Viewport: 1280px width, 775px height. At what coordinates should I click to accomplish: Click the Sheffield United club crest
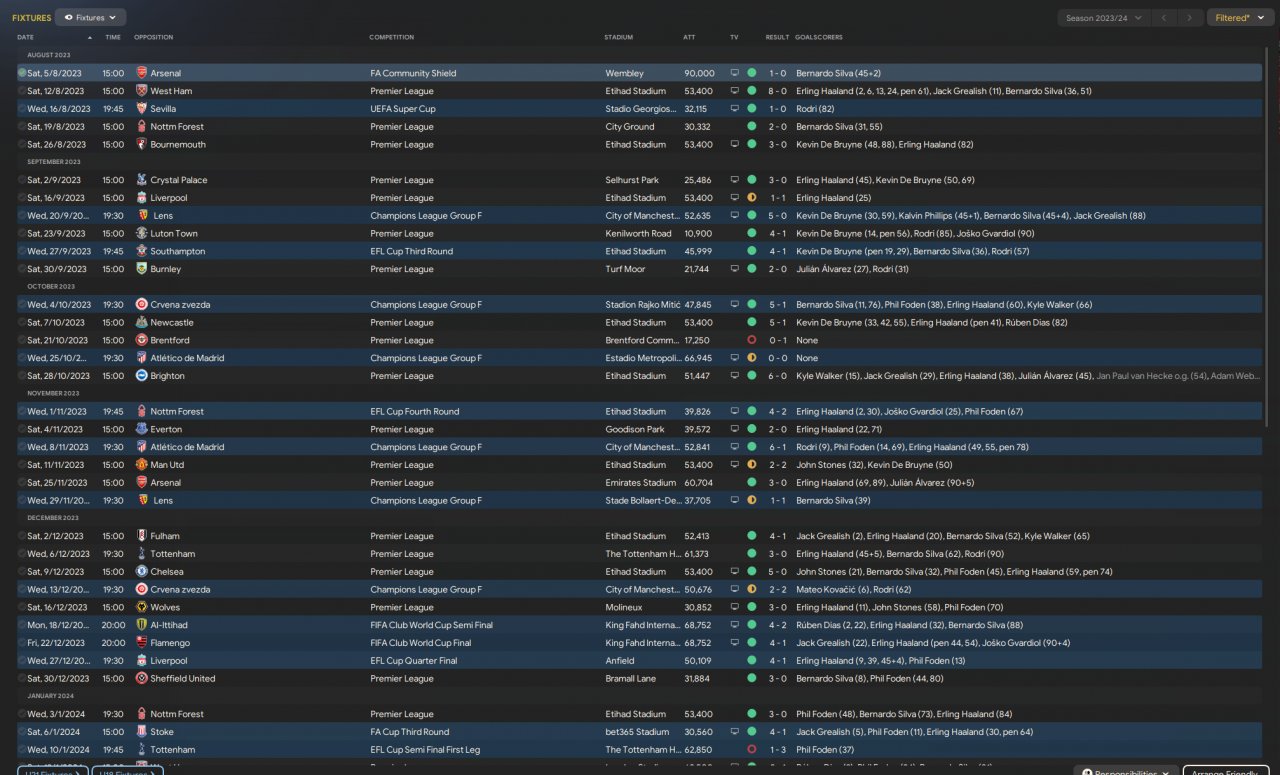click(x=141, y=678)
